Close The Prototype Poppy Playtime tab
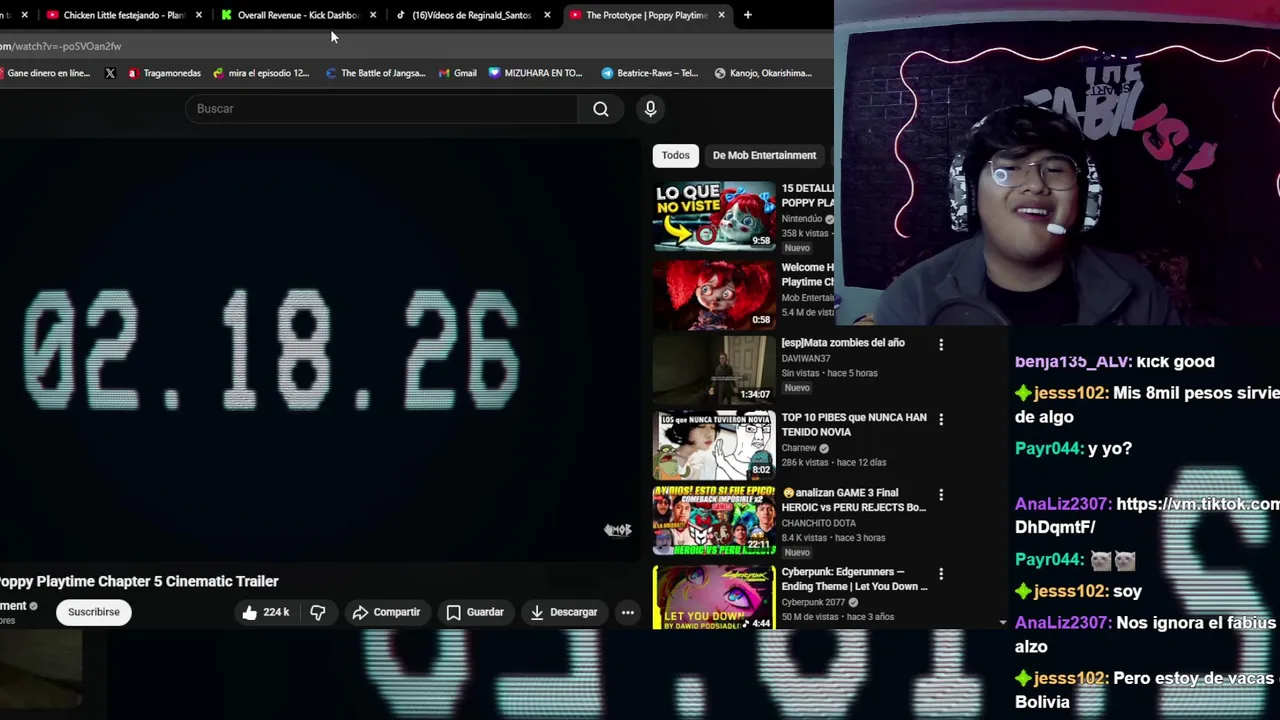1280x720 pixels. click(721, 15)
